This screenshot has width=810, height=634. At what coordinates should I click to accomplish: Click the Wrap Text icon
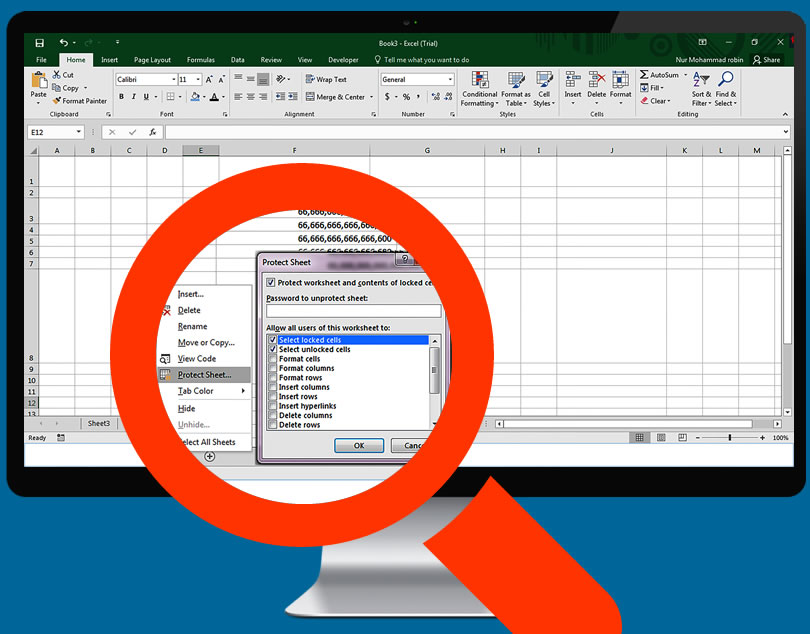coord(309,79)
